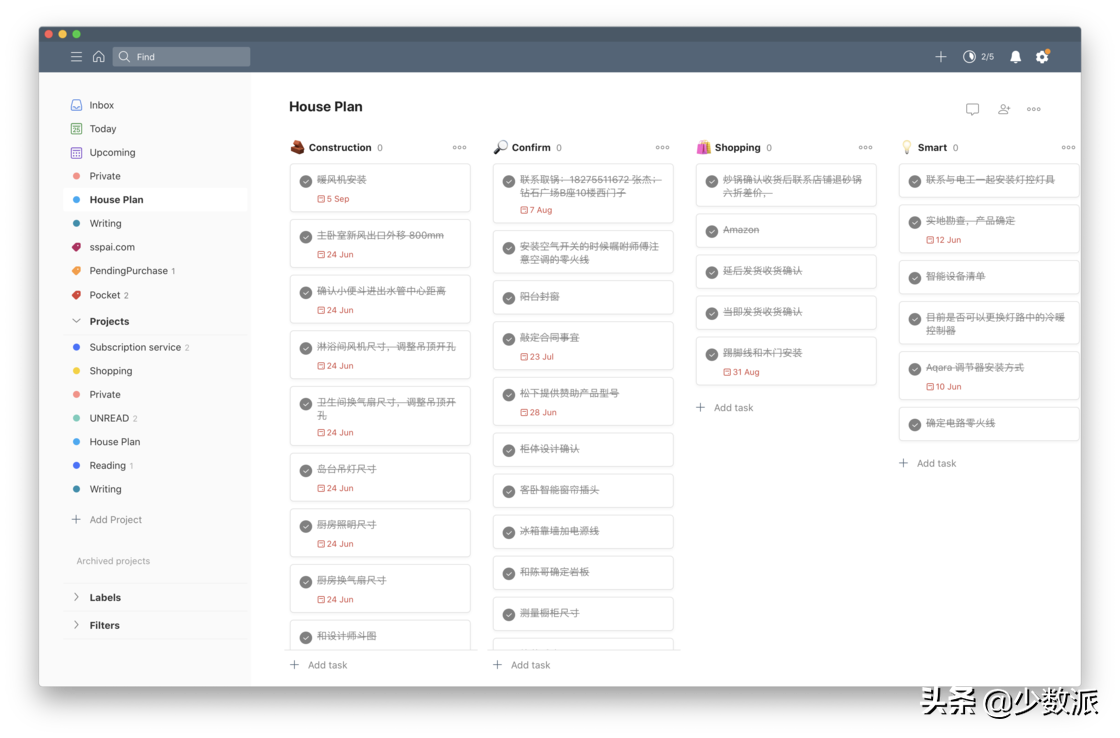Uncheck the 7 Aug task checkbox

coord(509,181)
